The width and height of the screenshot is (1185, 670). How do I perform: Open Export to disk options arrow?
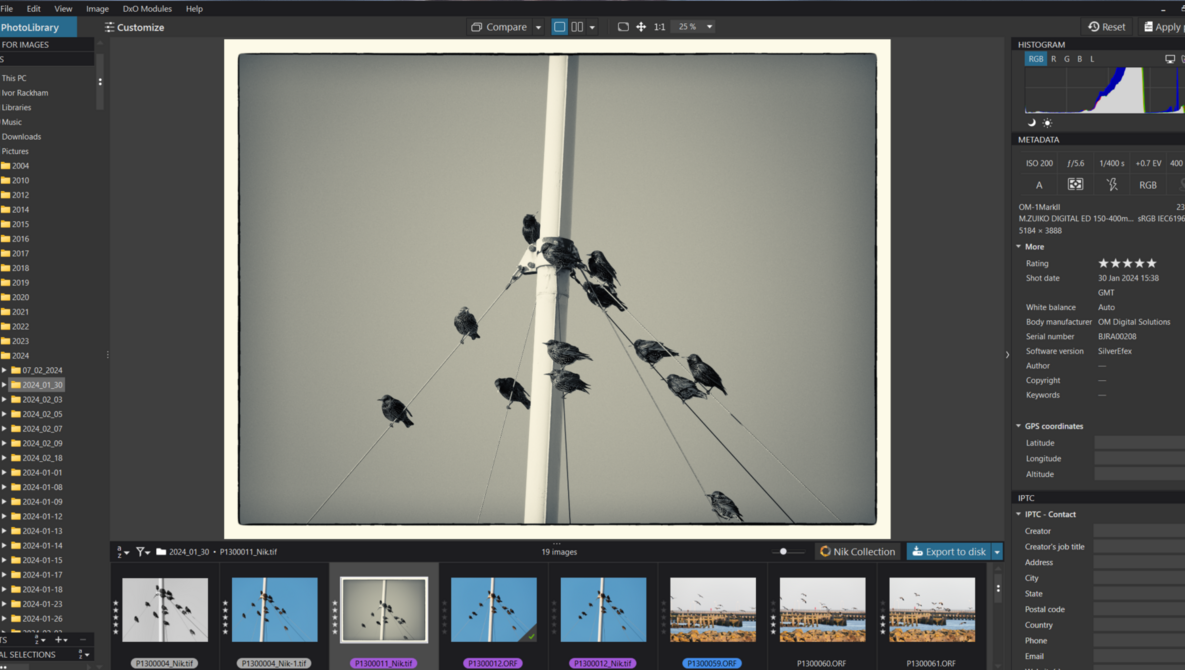point(997,551)
